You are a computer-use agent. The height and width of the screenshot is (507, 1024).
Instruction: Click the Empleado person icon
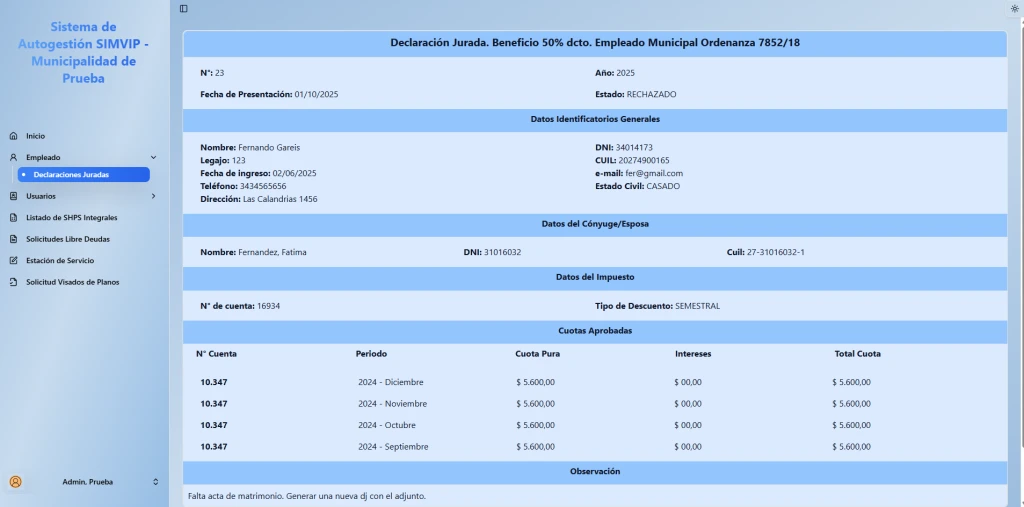point(14,157)
